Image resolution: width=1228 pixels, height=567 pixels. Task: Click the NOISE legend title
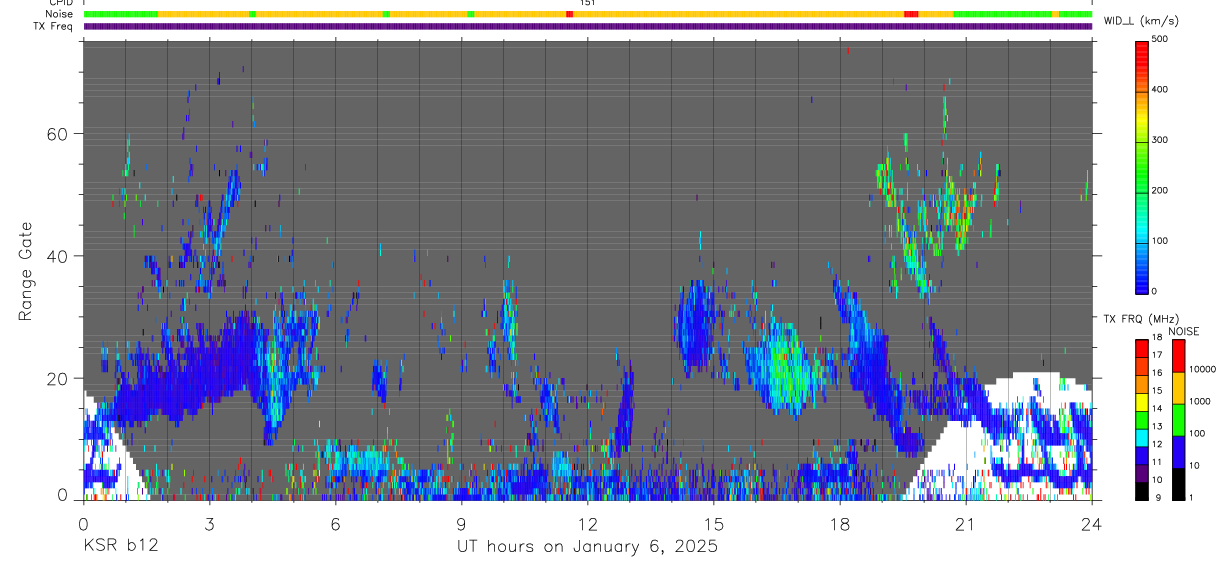click(x=1183, y=331)
